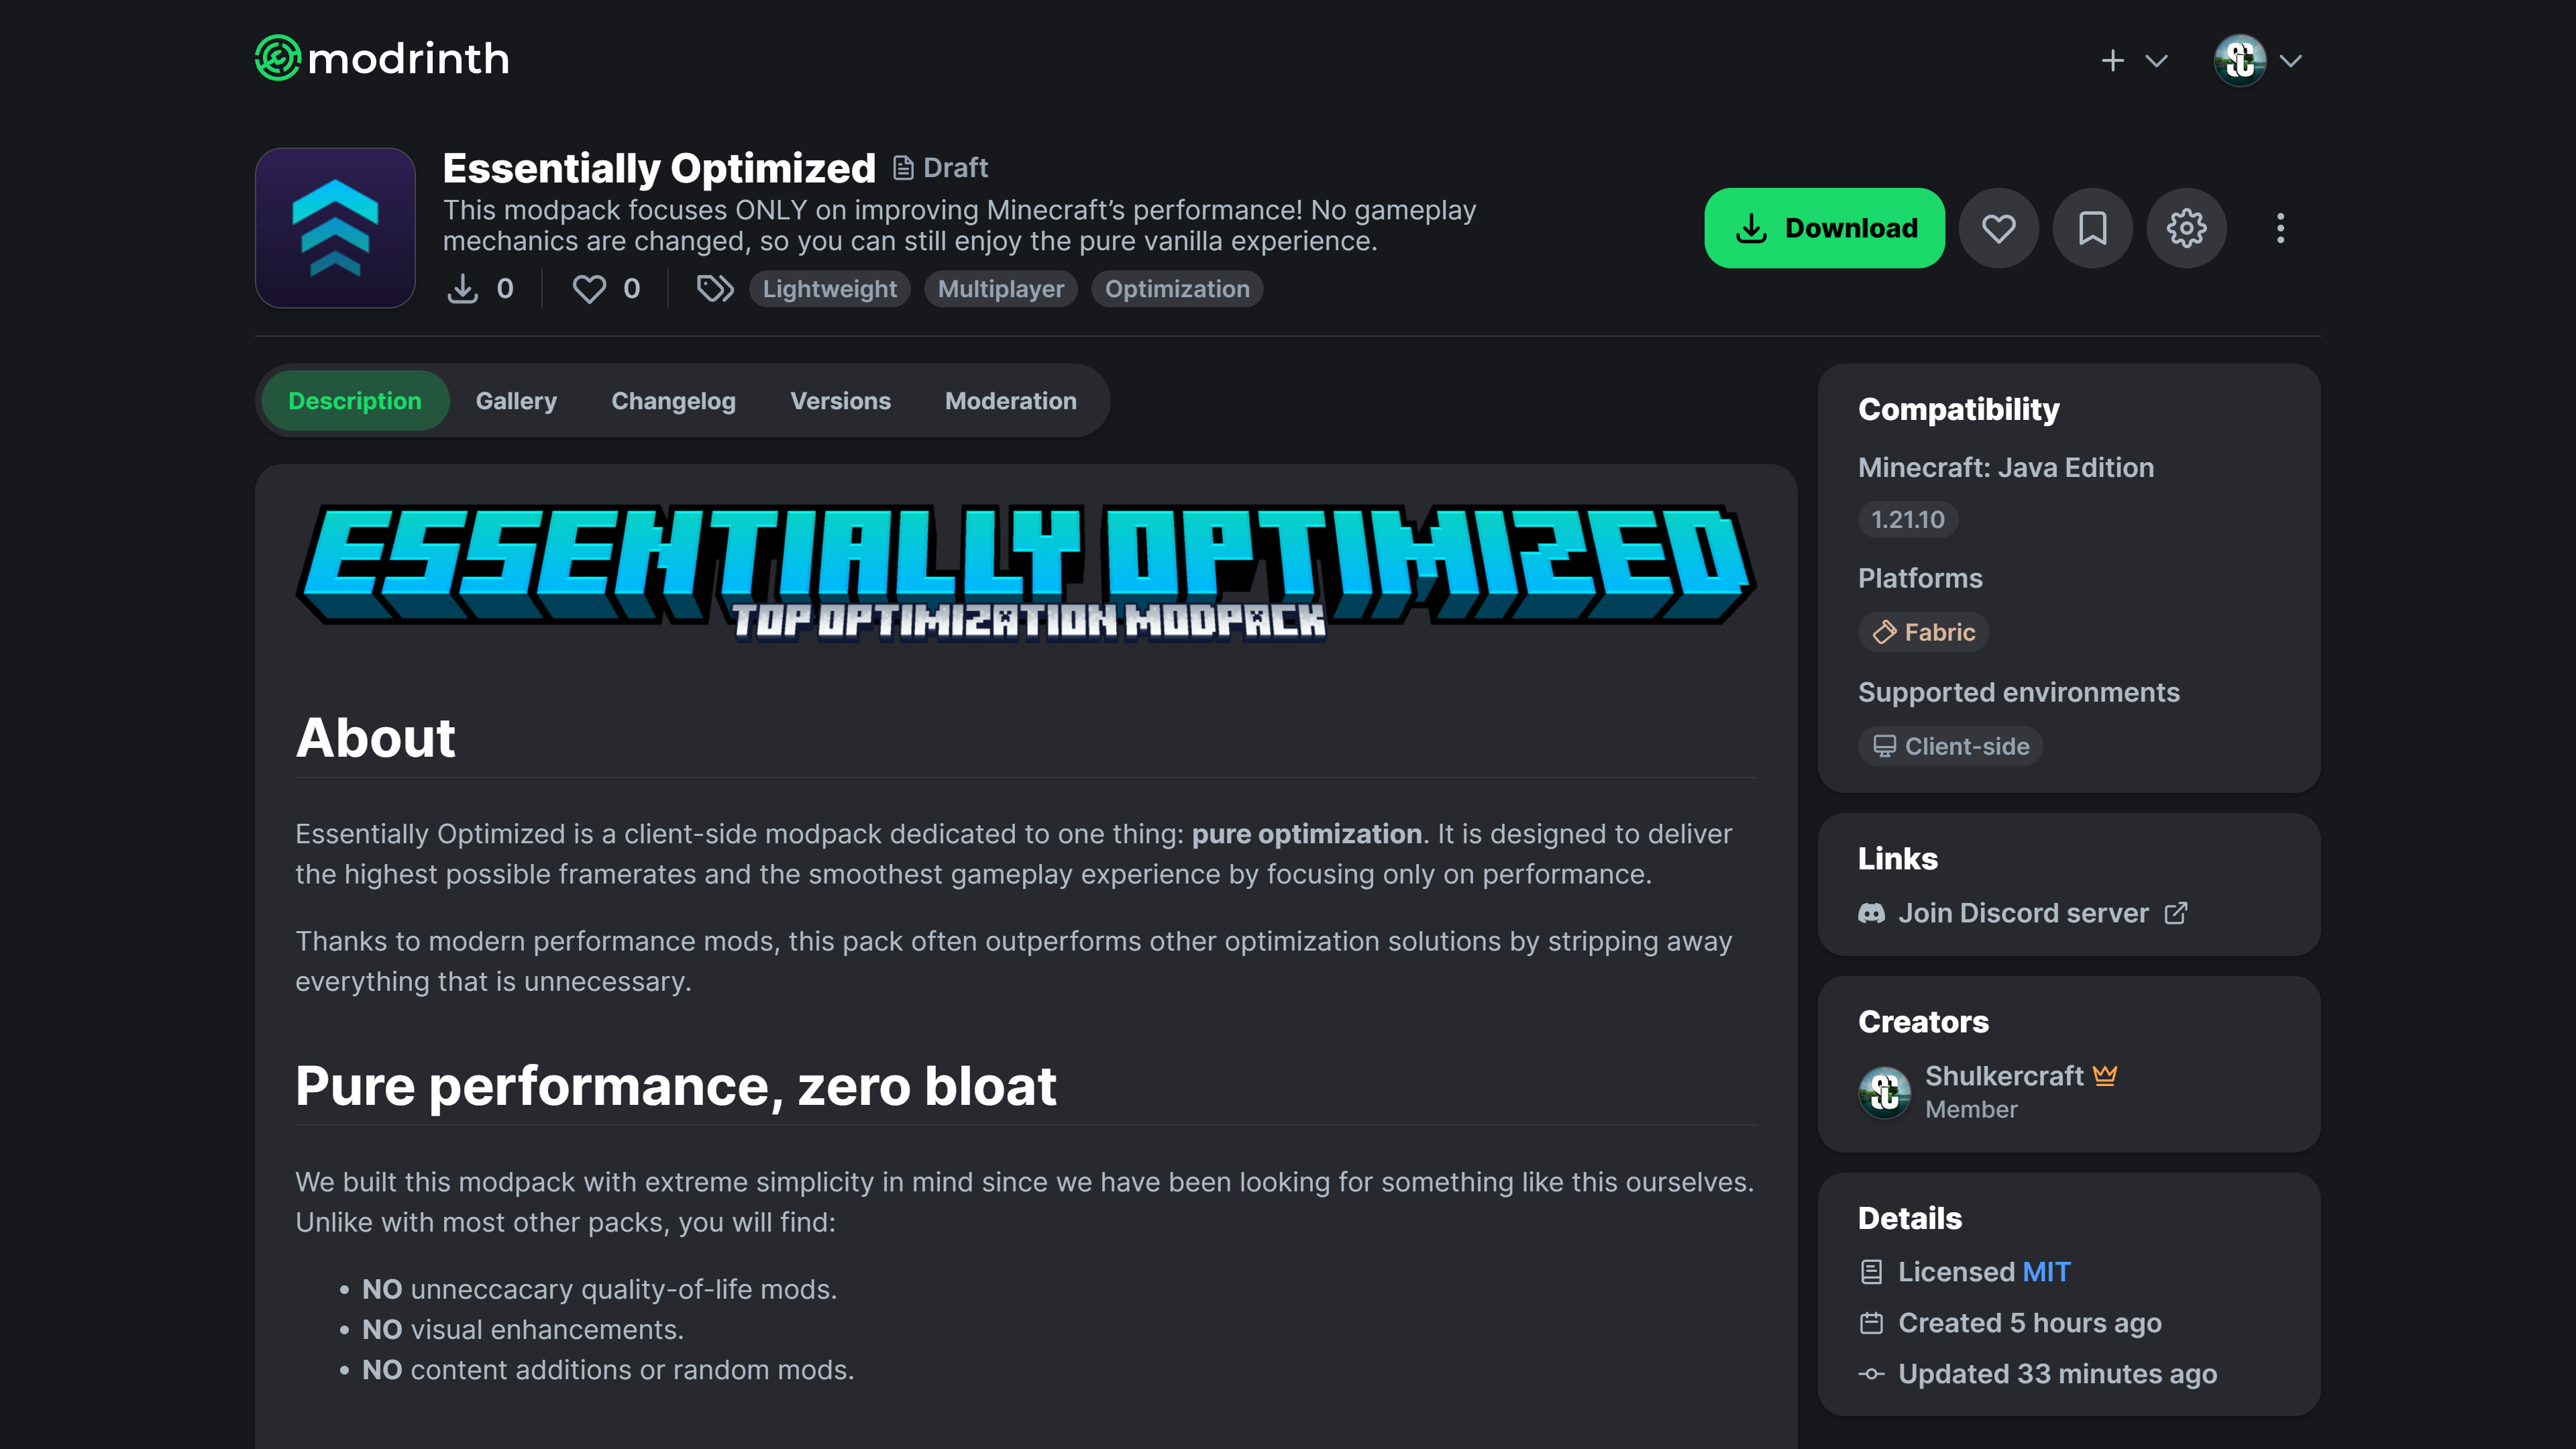Click the Optimization category tag

click(x=1177, y=289)
